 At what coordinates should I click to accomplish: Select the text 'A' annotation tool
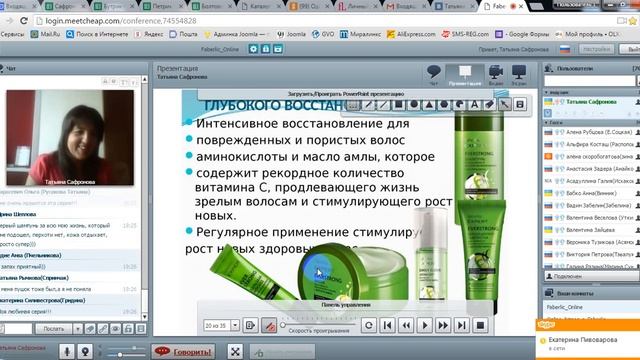pos(474,105)
